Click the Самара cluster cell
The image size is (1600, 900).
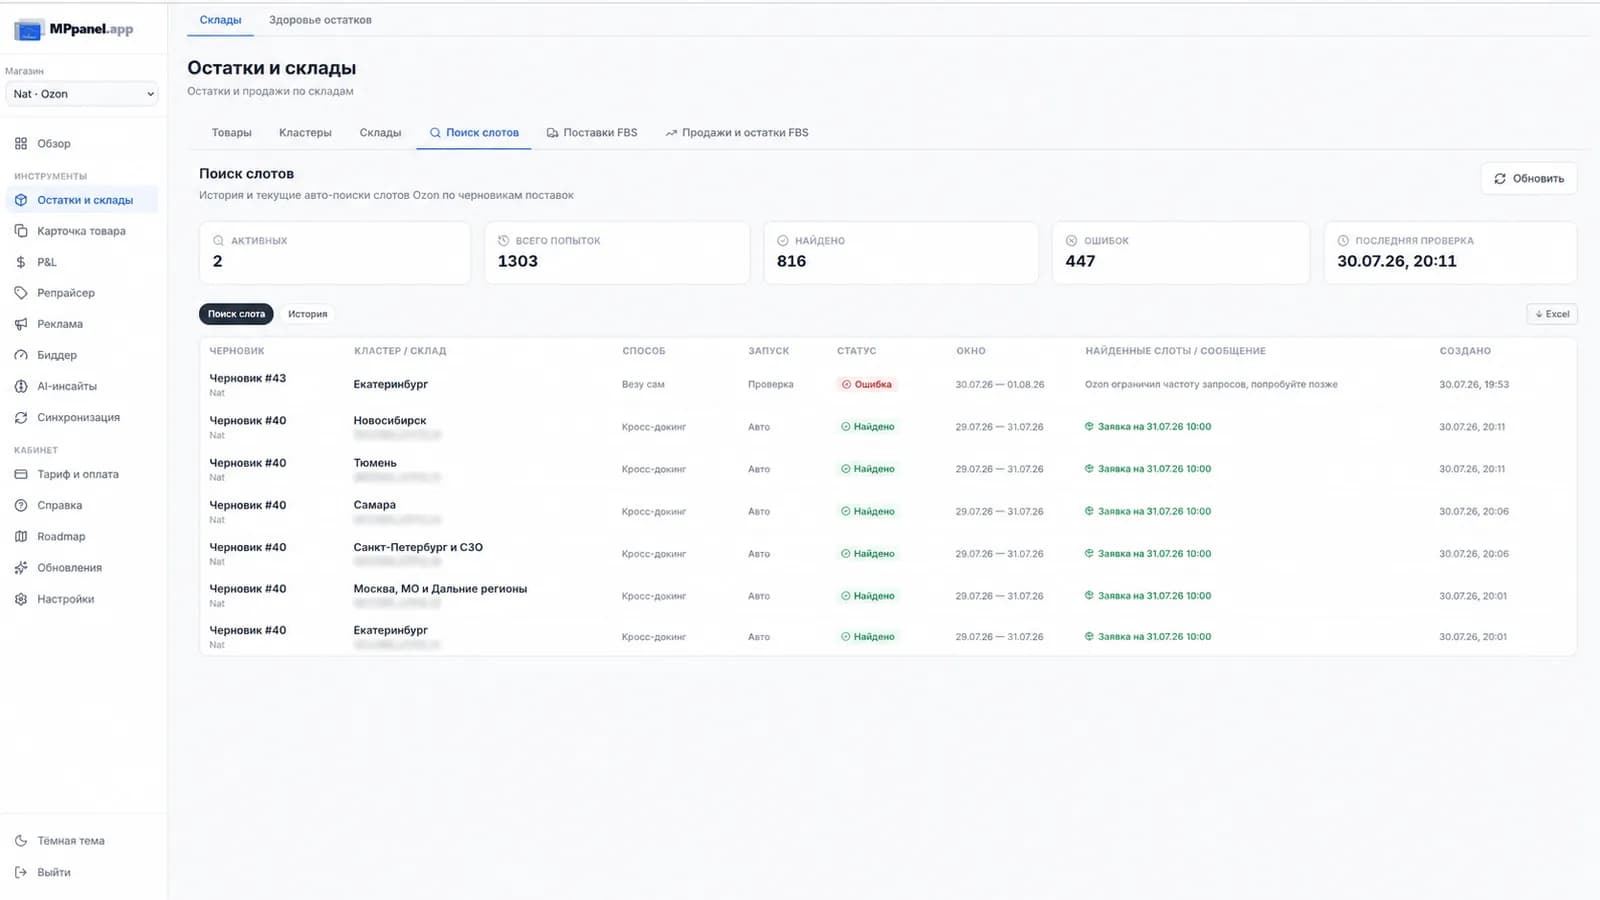(374, 505)
